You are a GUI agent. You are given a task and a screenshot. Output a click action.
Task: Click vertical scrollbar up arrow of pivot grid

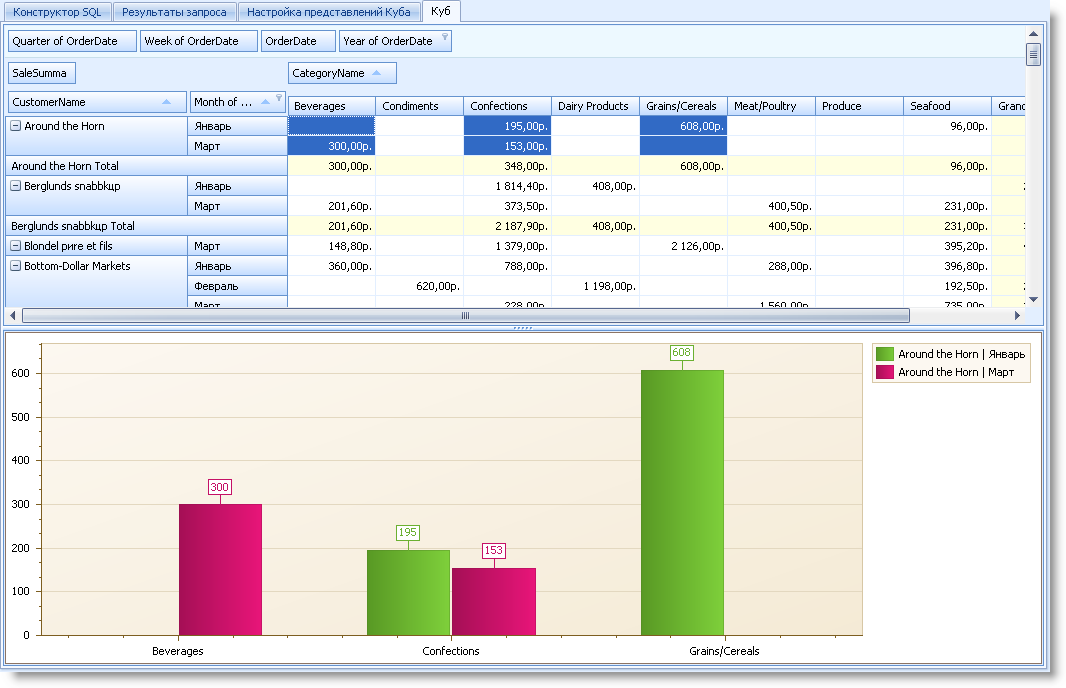point(1033,34)
